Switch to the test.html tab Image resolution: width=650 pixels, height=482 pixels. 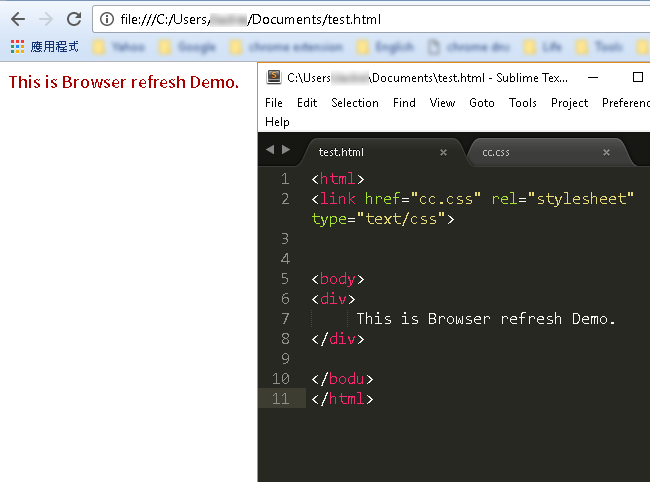tap(341, 152)
